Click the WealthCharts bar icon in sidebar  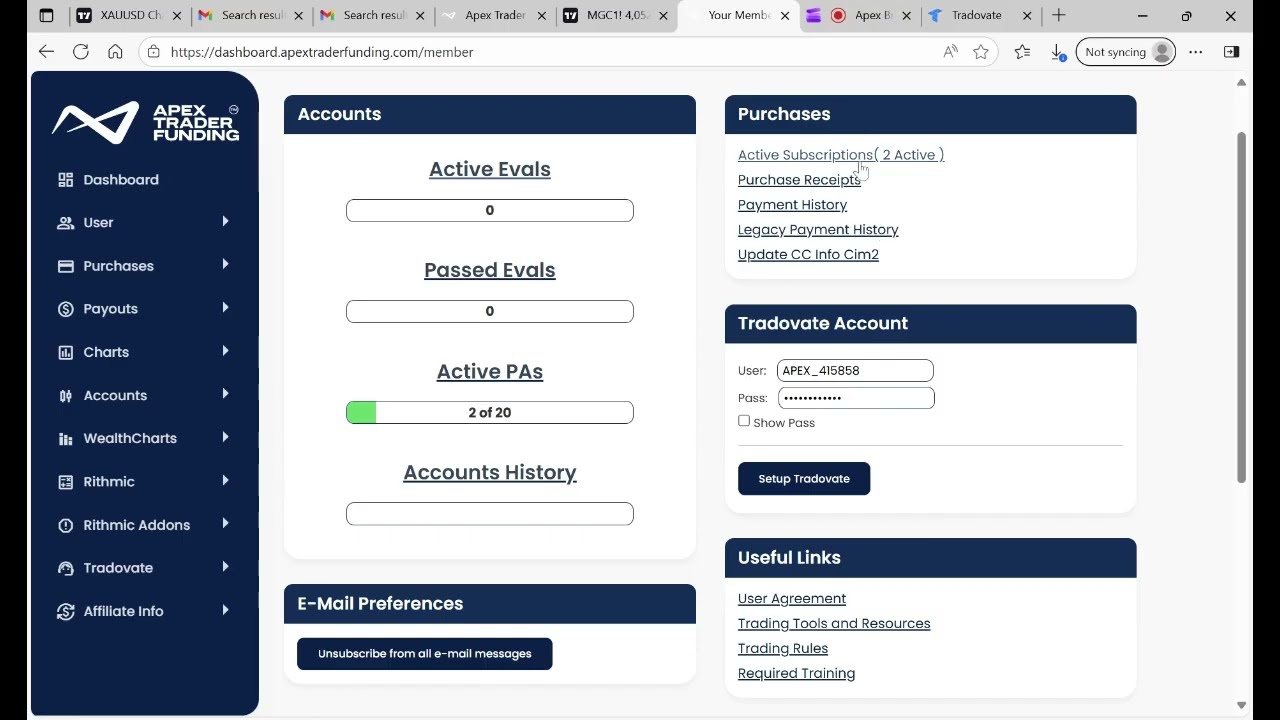(x=66, y=439)
